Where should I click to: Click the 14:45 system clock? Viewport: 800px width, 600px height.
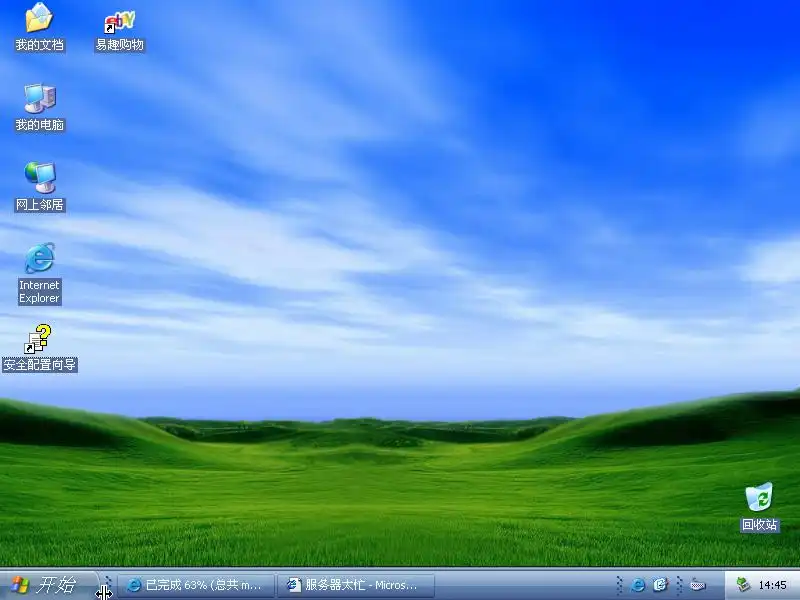(772, 585)
